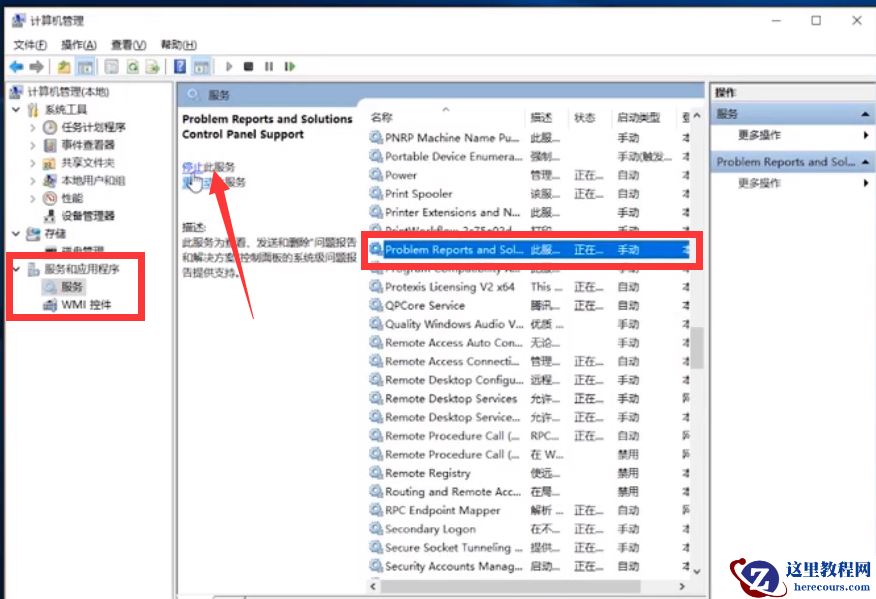Expand the 事件查看器 tree node
The width and height of the screenshot is (876, 599).
[33, 145]
